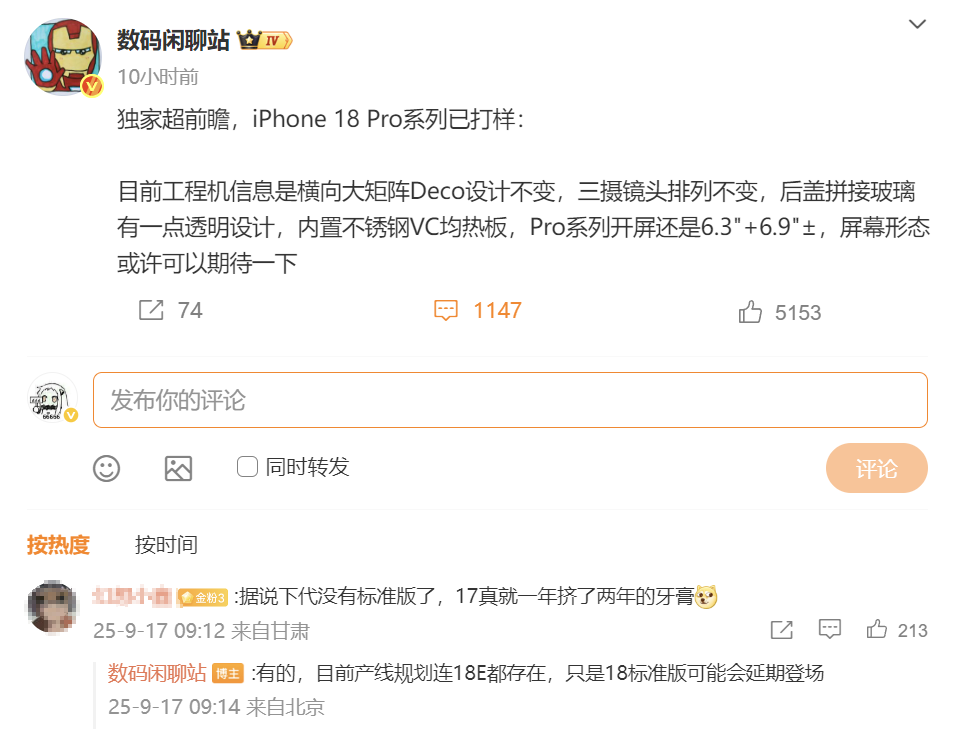
Task: Enable the 同时转发 checkbox
Action: click(247, 467)
